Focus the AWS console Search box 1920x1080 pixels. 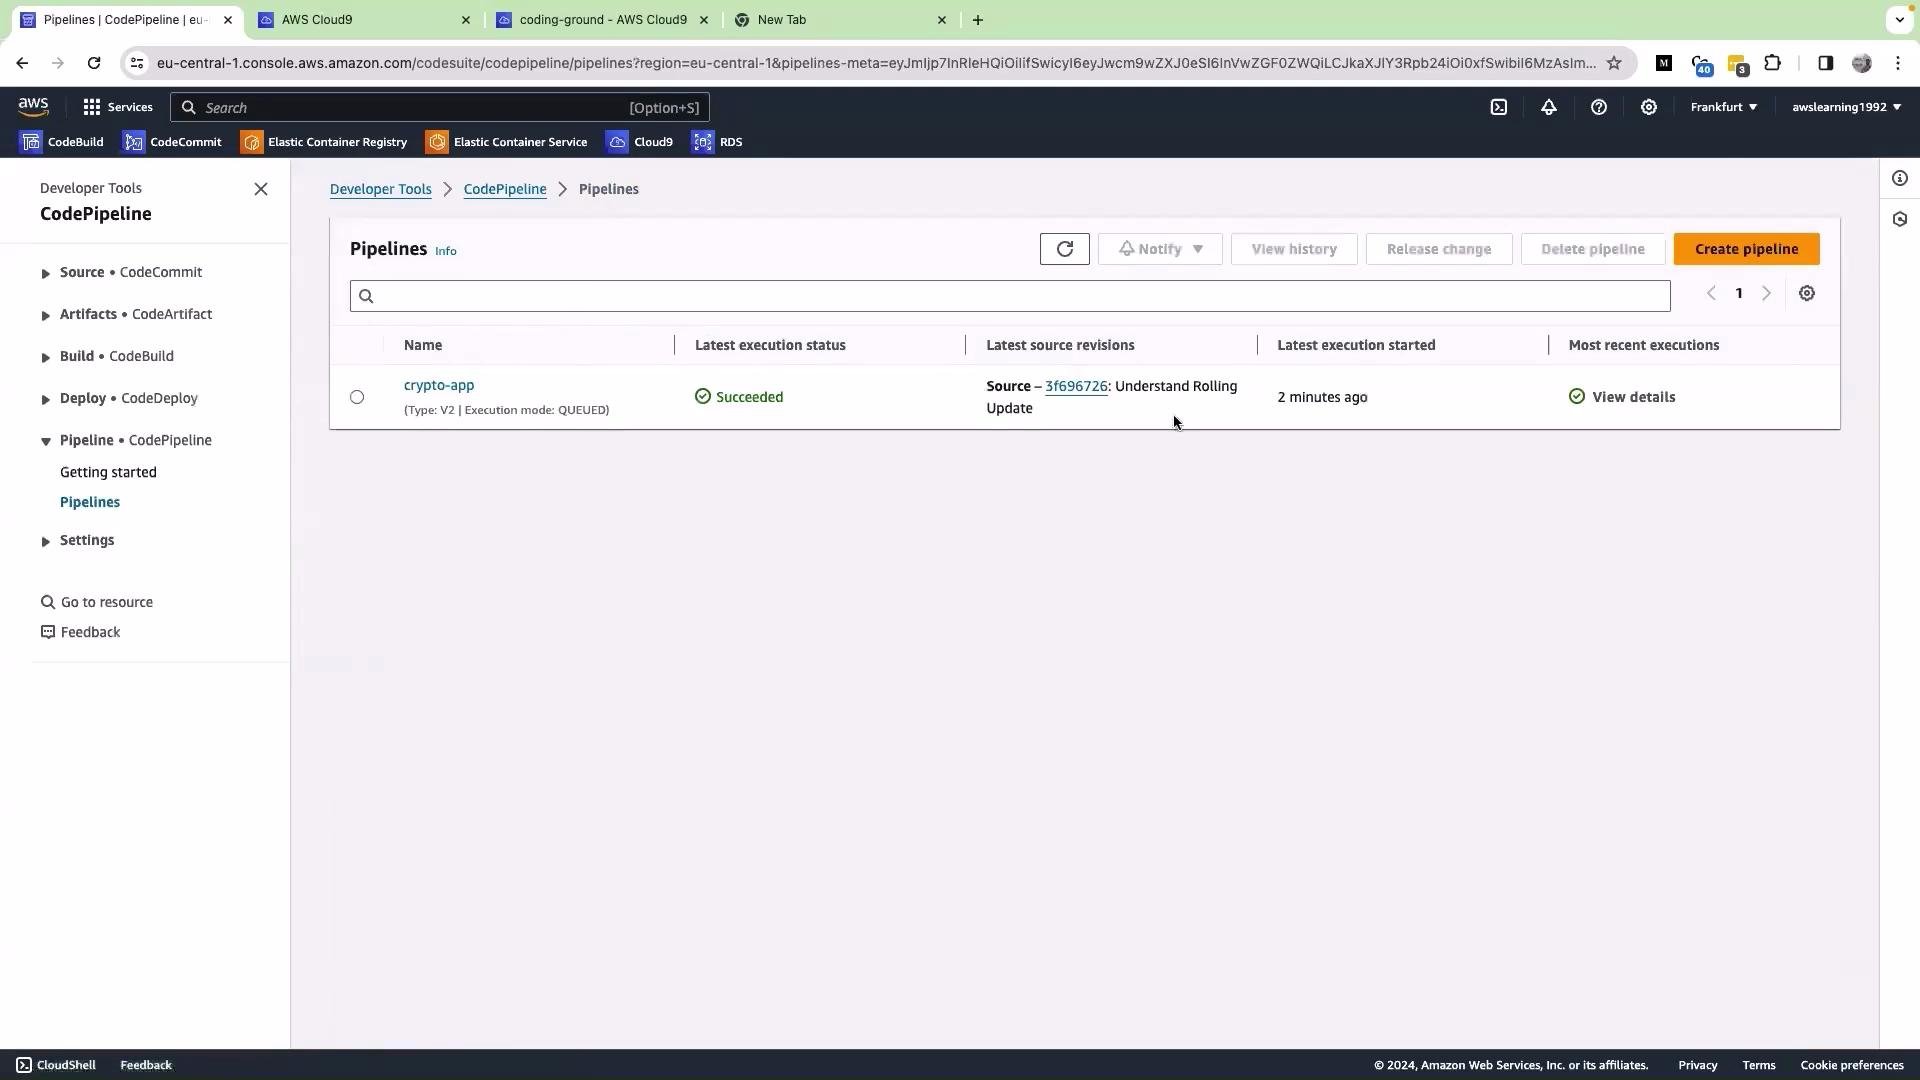[440, 107]
